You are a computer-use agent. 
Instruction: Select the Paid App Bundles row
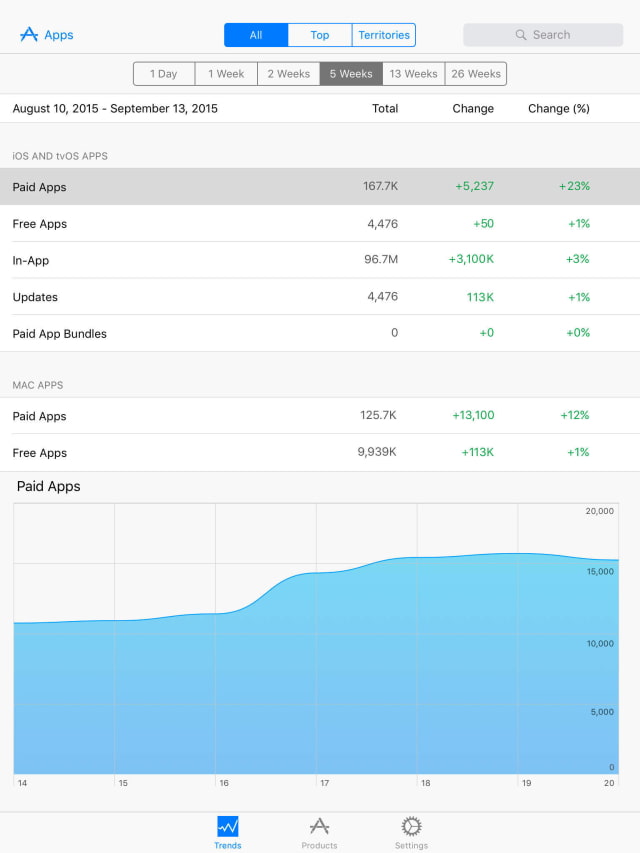click(320, 334)
